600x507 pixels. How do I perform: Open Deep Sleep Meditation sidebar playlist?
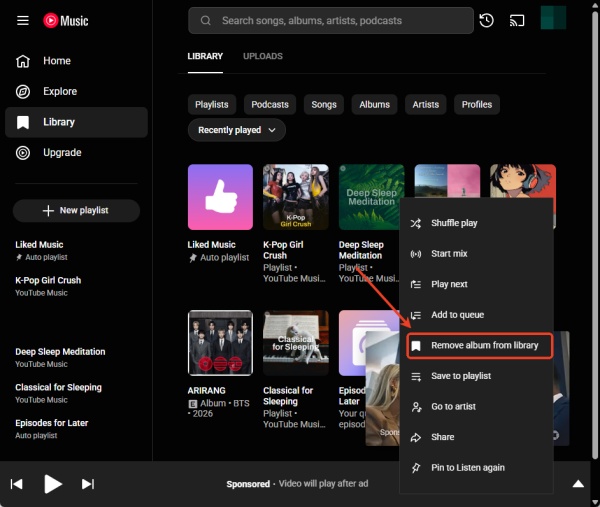click(x=77, y=358)
